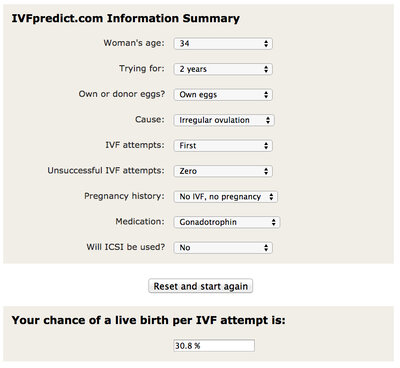
Task: Open the Unsuccessful IVF attempts dropdown showing Zero
Action: 223,171
